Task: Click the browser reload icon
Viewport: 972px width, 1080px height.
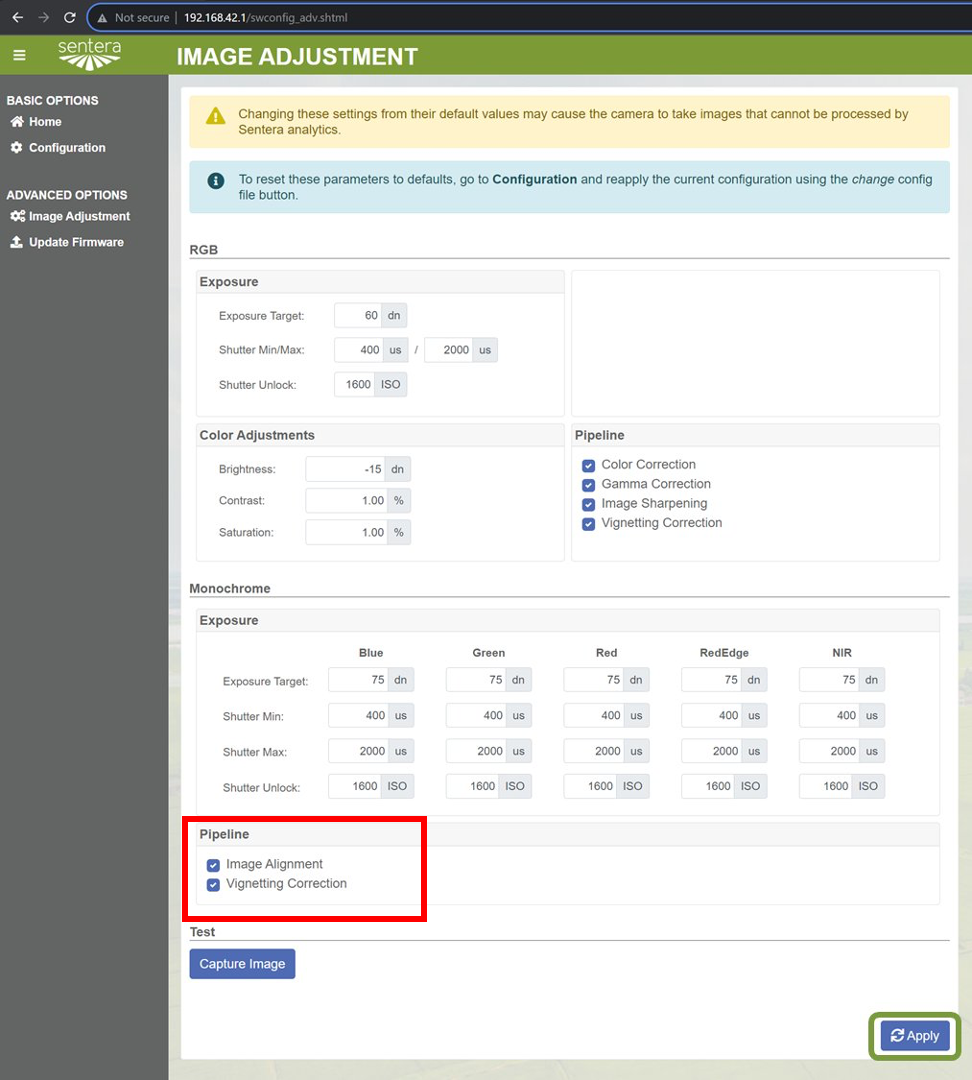Action: click(69, 18)
